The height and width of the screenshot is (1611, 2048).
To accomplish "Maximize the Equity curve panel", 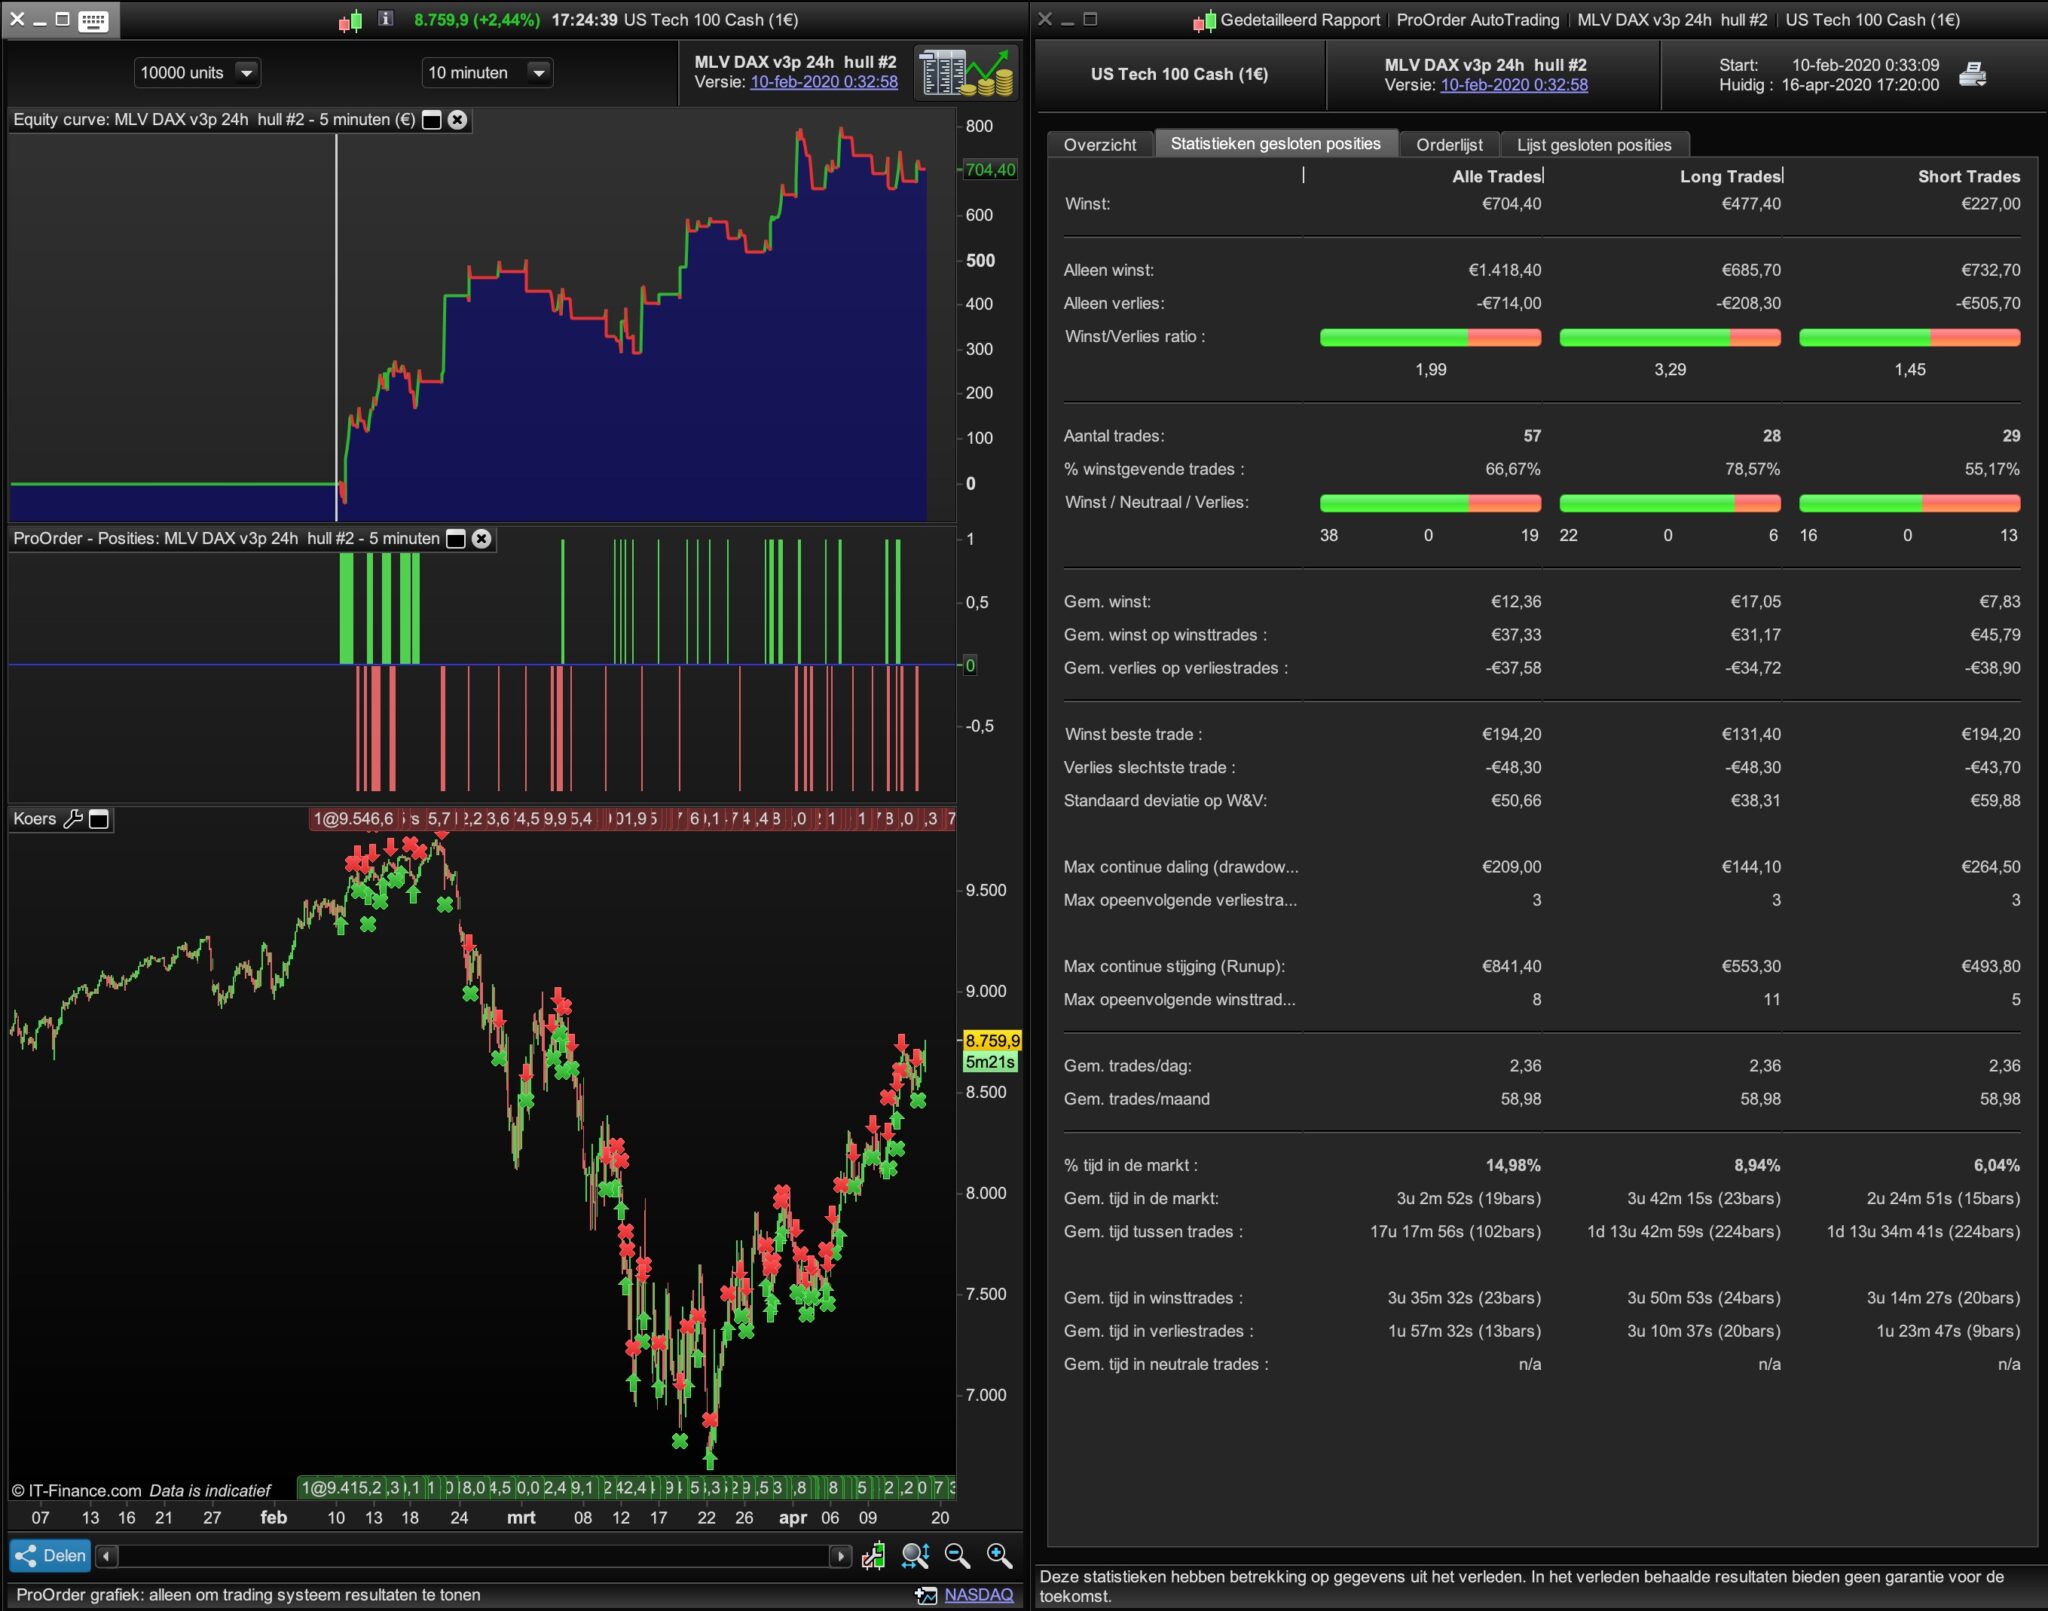I will [x=432, y=120].
